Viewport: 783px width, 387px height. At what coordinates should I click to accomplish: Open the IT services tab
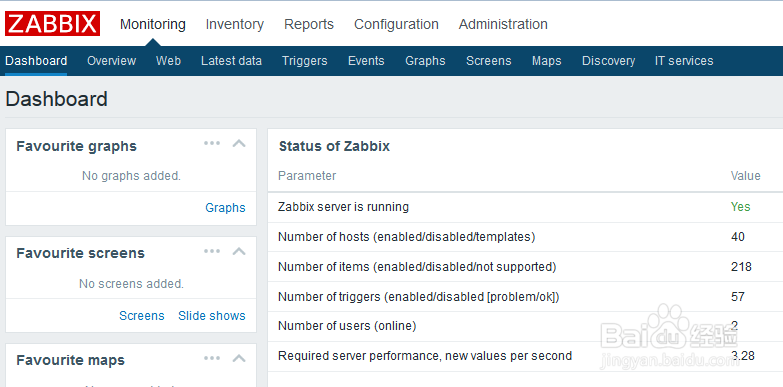pos(684,61)
